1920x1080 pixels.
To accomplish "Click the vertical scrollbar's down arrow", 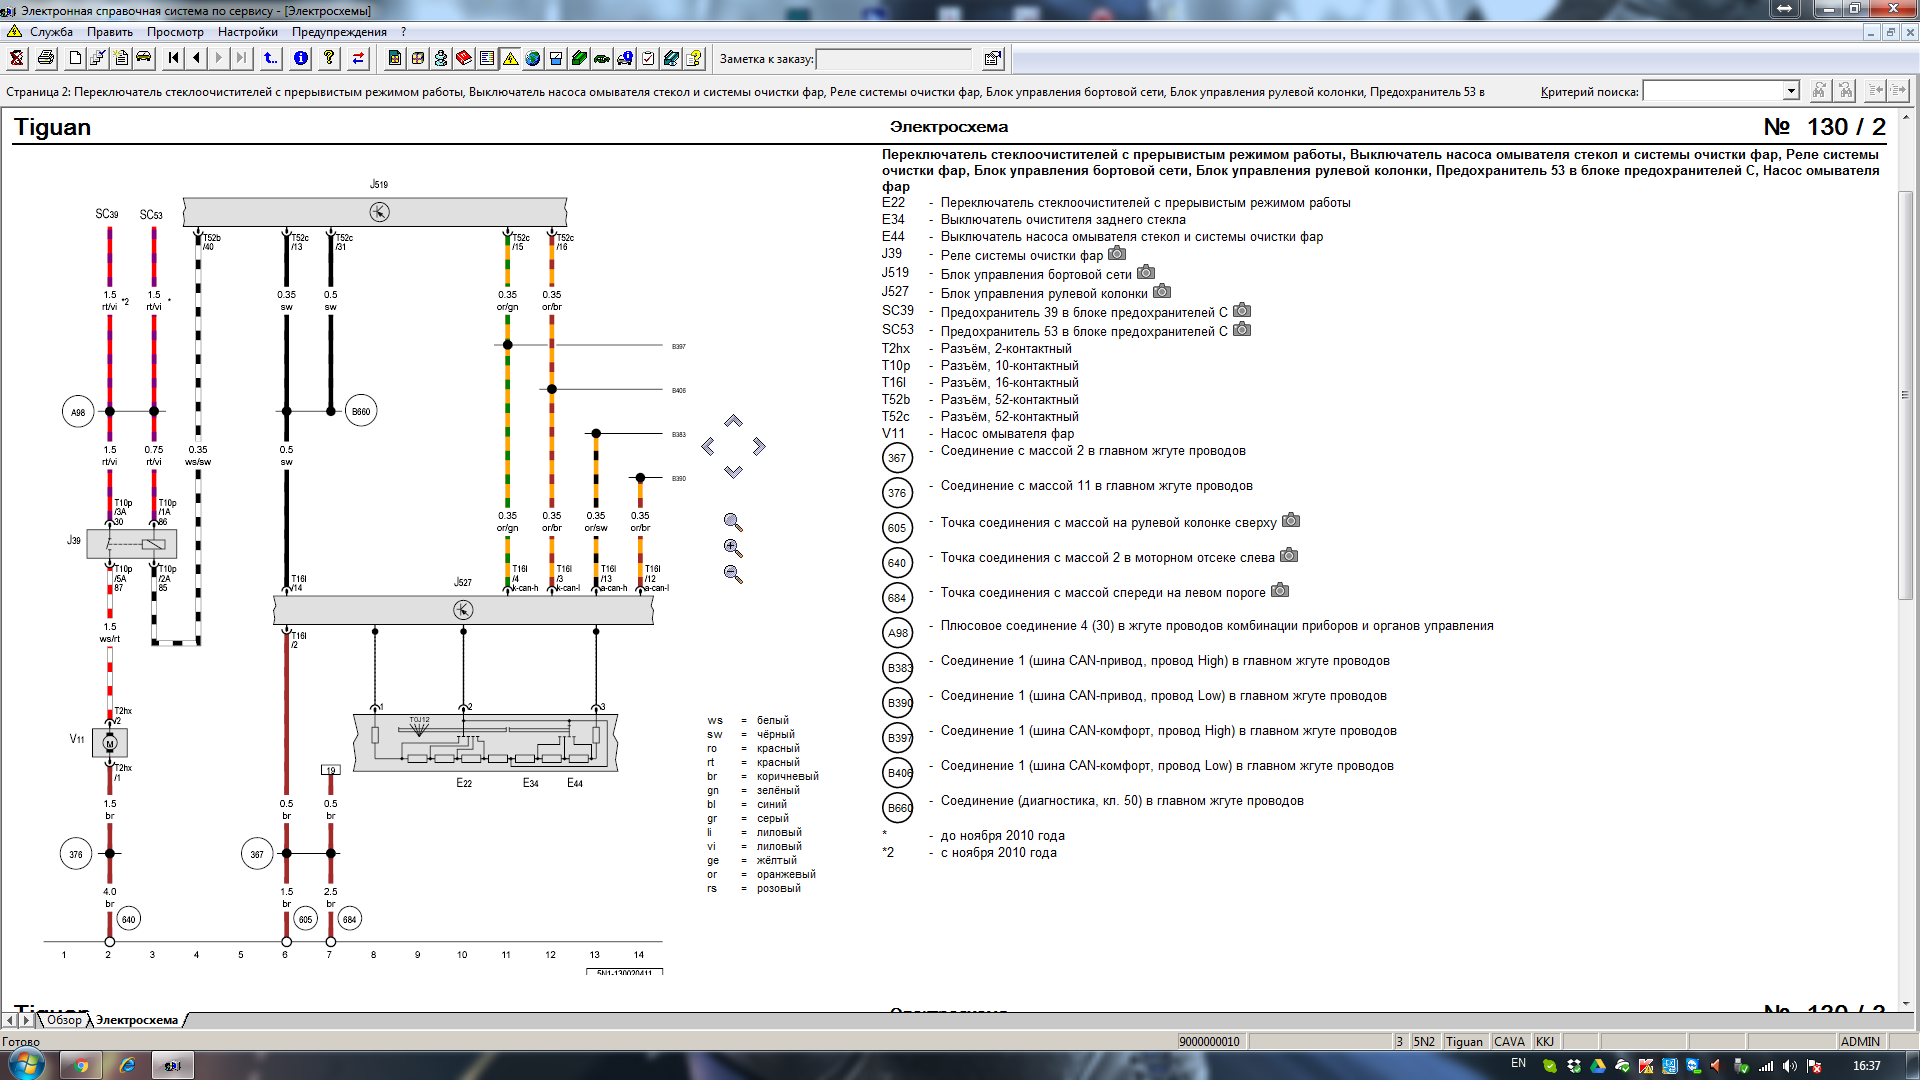I will click(x=1905, y=1003).
